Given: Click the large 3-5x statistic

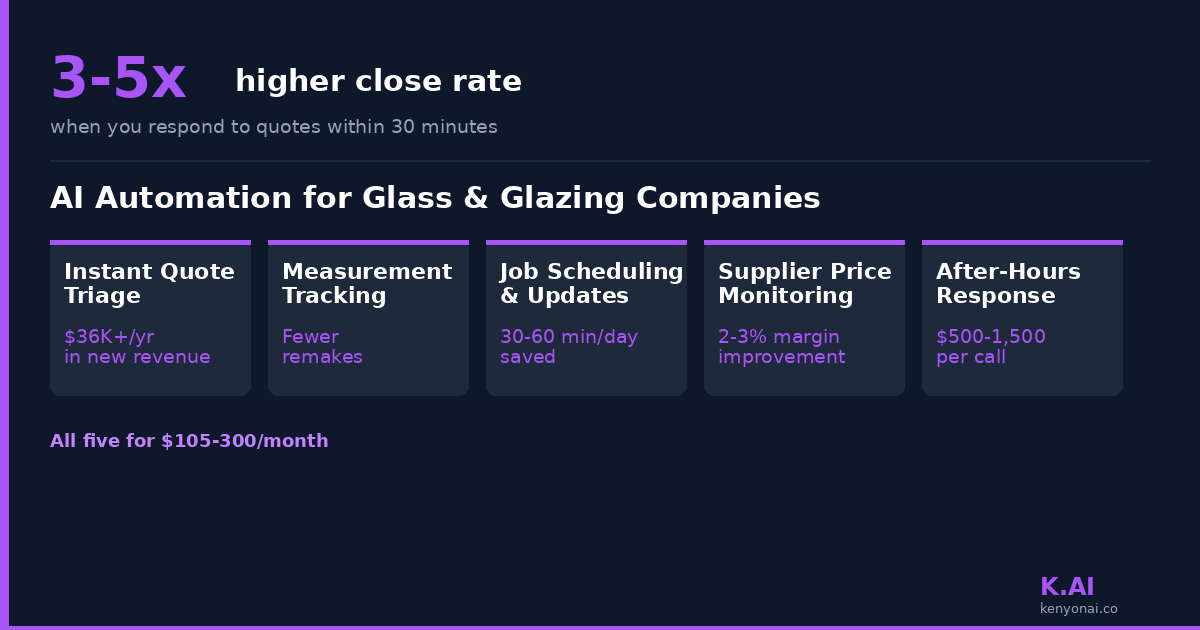Looking at the screenshot, I should pos(118,79).
